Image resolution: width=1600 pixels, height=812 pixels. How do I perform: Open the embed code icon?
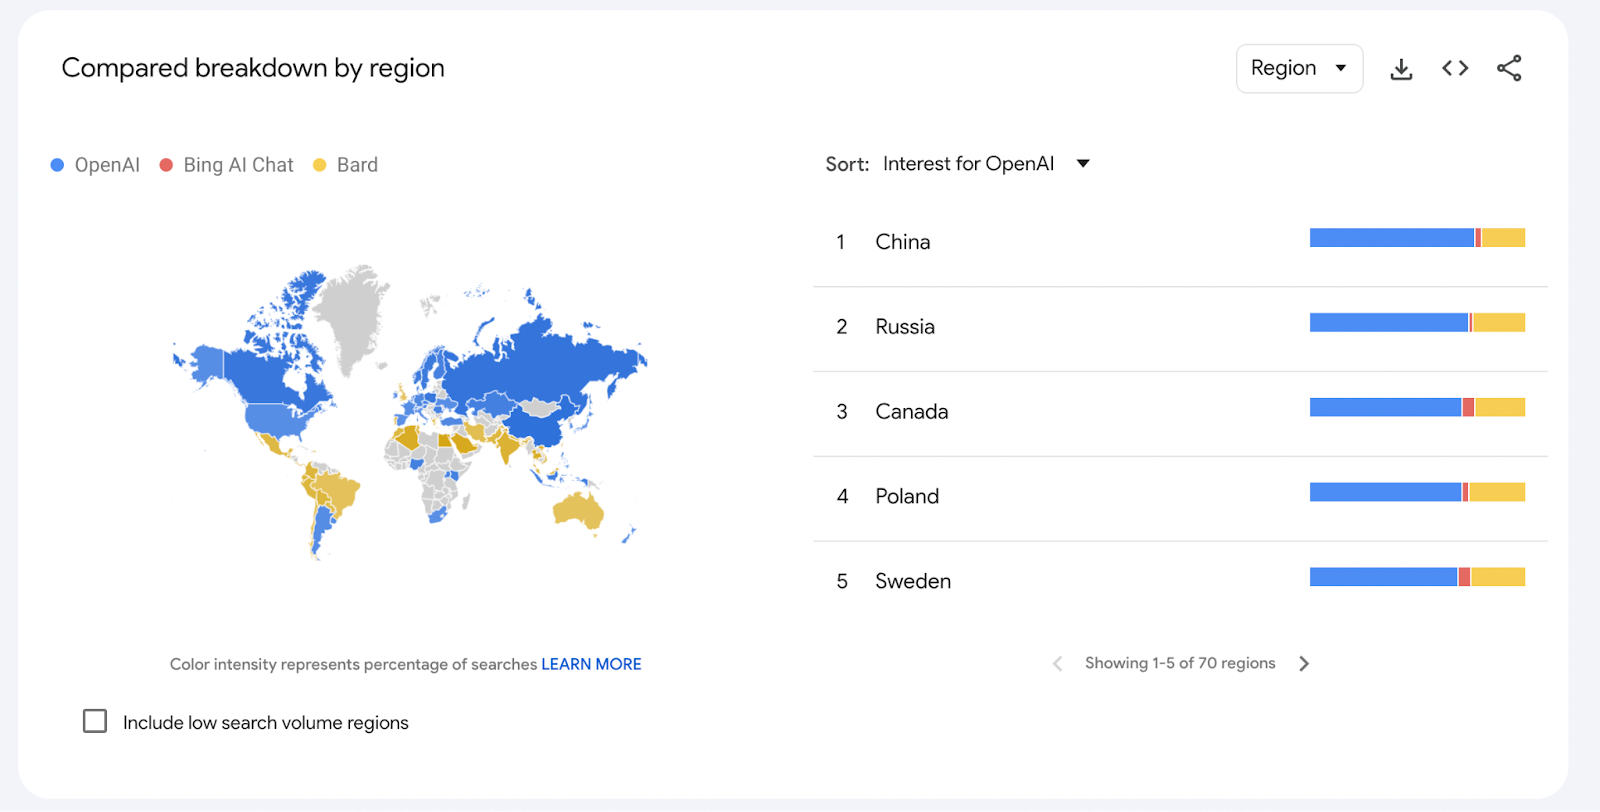point(1455,68)
